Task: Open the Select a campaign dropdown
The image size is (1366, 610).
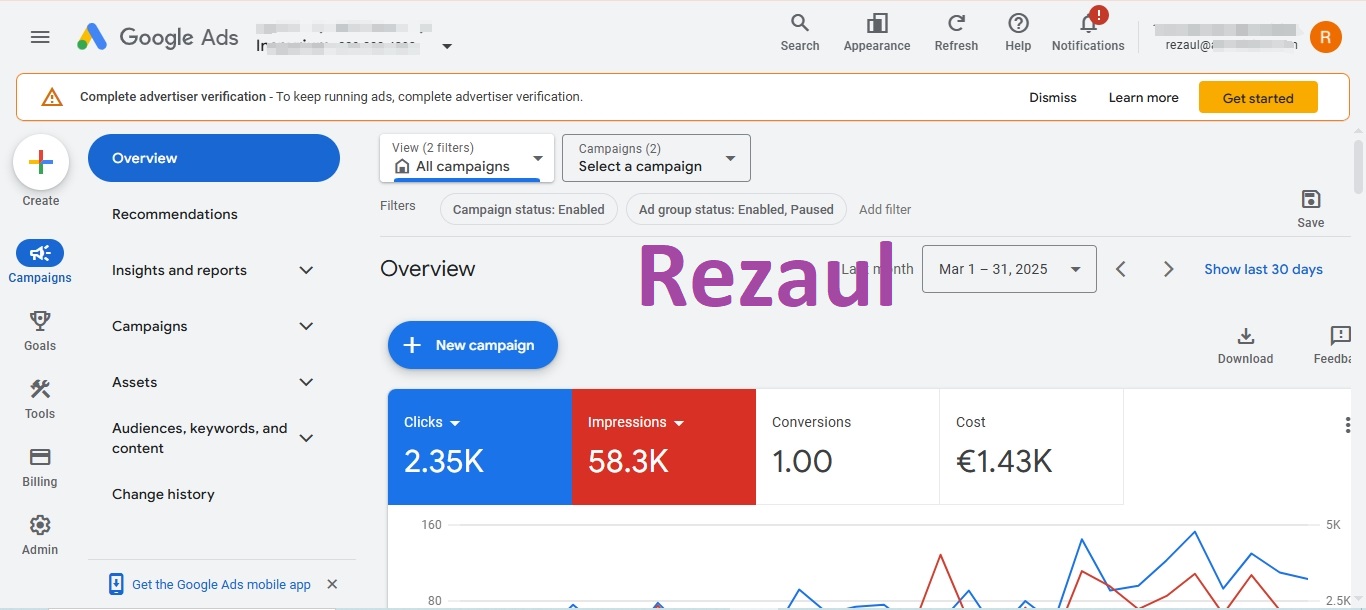Action: click(656, 158)
